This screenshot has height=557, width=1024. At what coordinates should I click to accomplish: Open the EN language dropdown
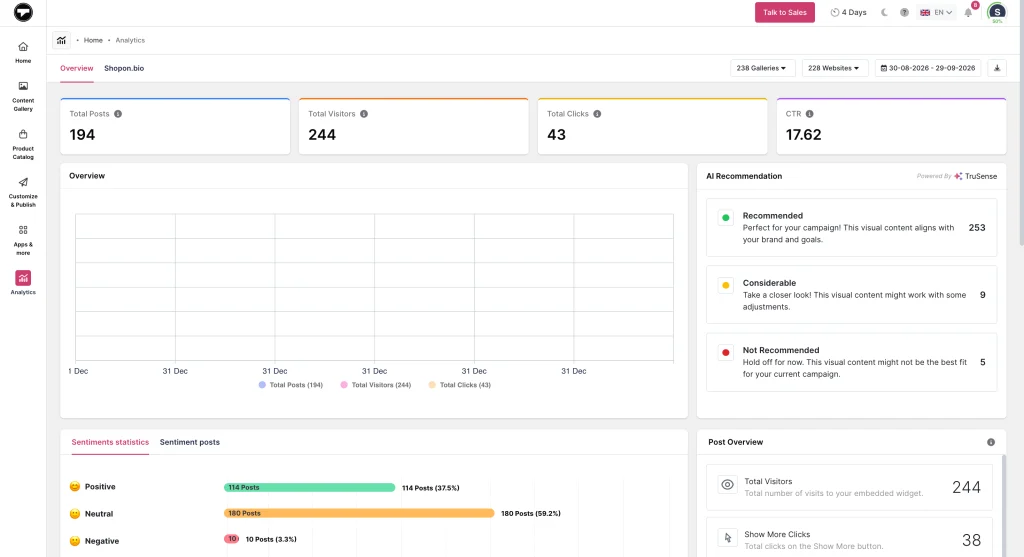936,12
